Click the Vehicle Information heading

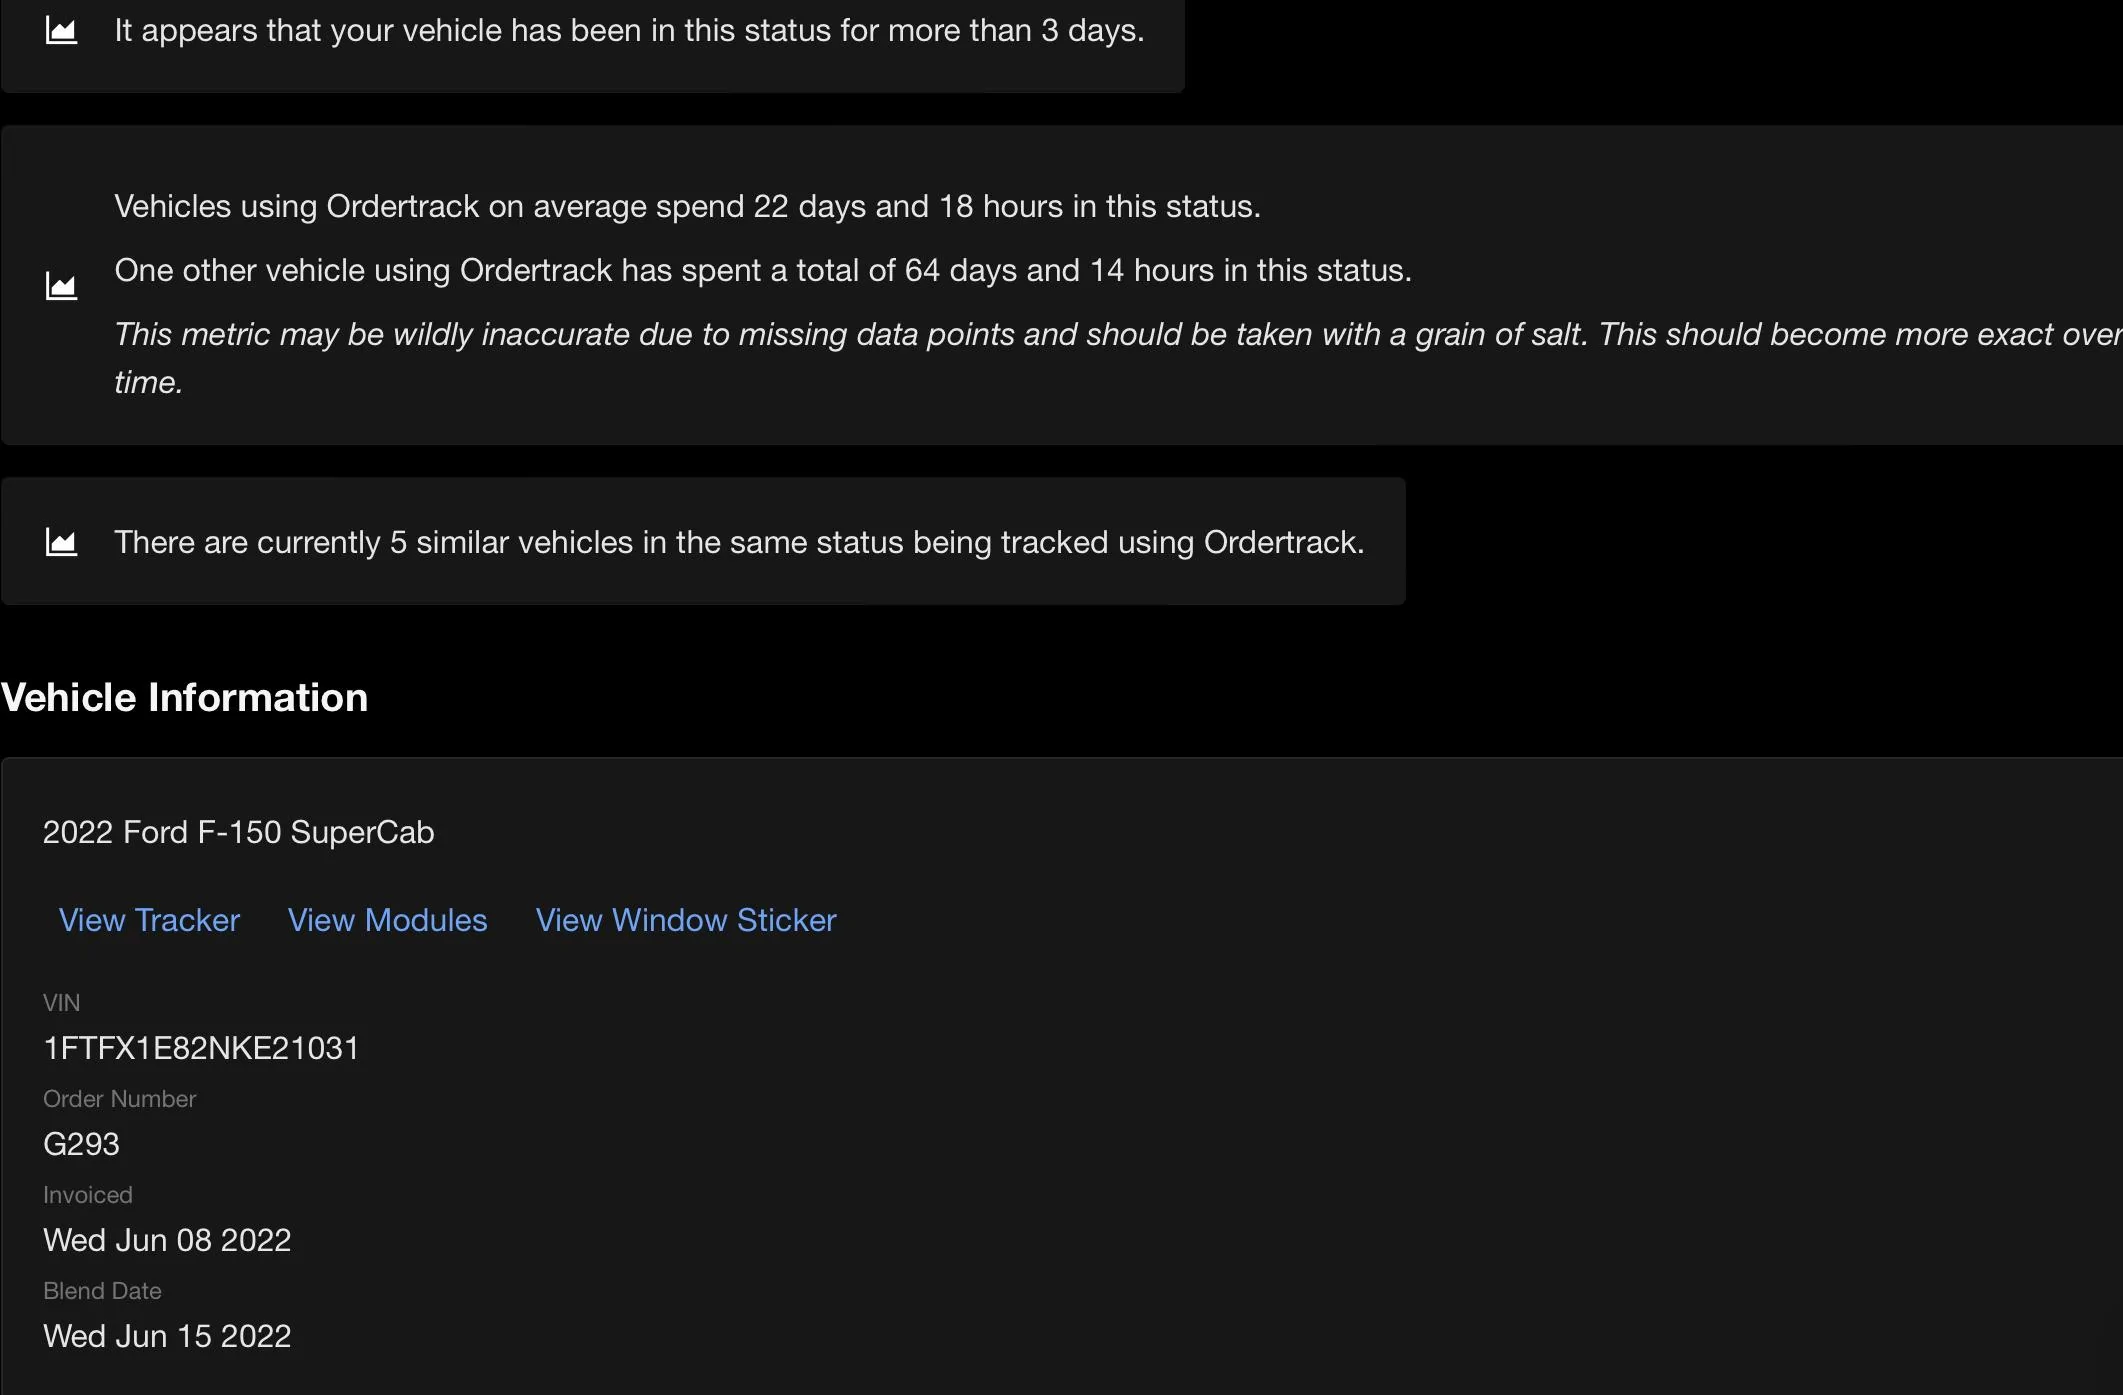click(x=184, y=697)
